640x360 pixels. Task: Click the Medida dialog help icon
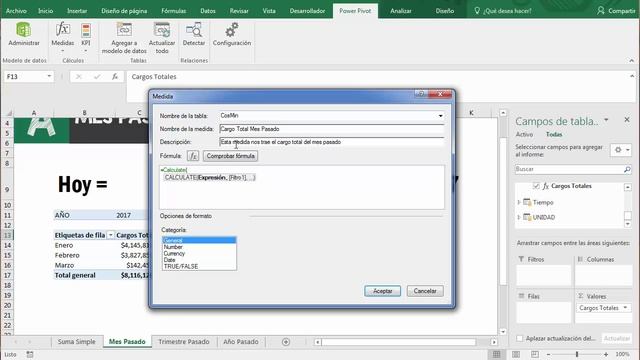coord(421,94)
